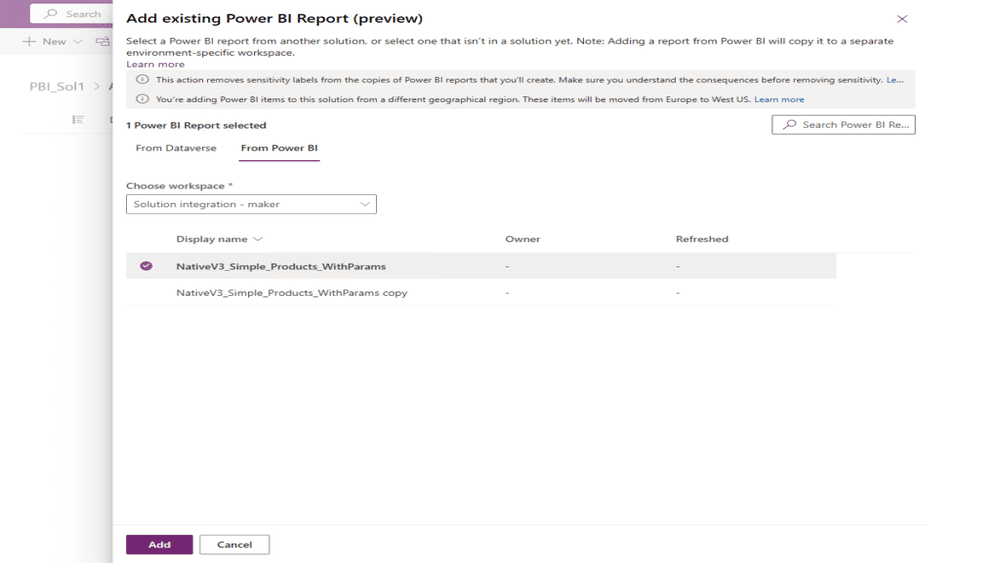Click the Cancel button

235,545
